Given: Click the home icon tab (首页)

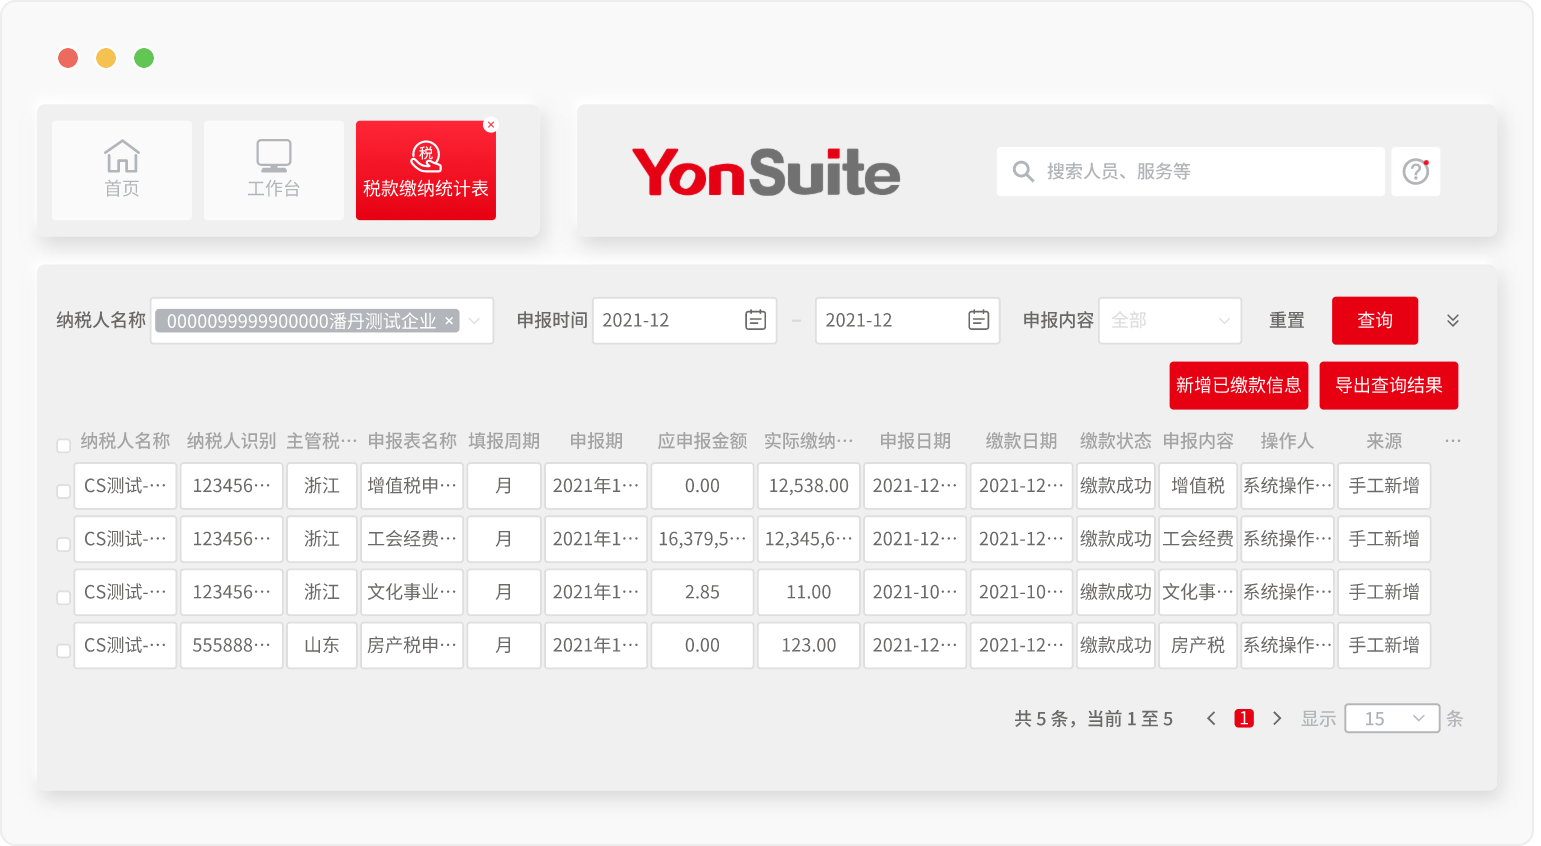Looking at the screenshot, I should [122, 169].
